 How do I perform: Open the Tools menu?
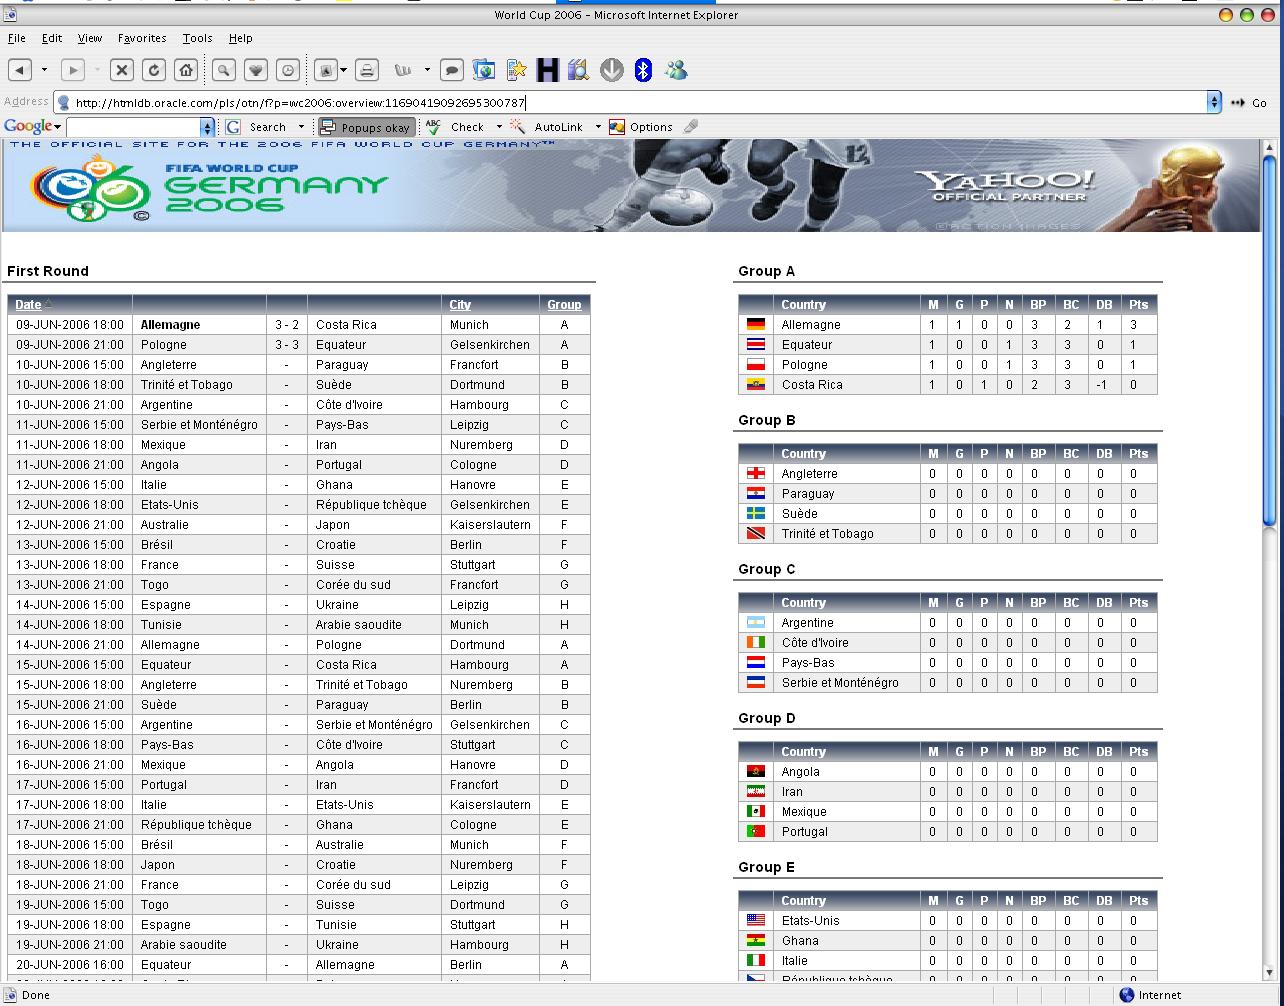pos(197,38)
